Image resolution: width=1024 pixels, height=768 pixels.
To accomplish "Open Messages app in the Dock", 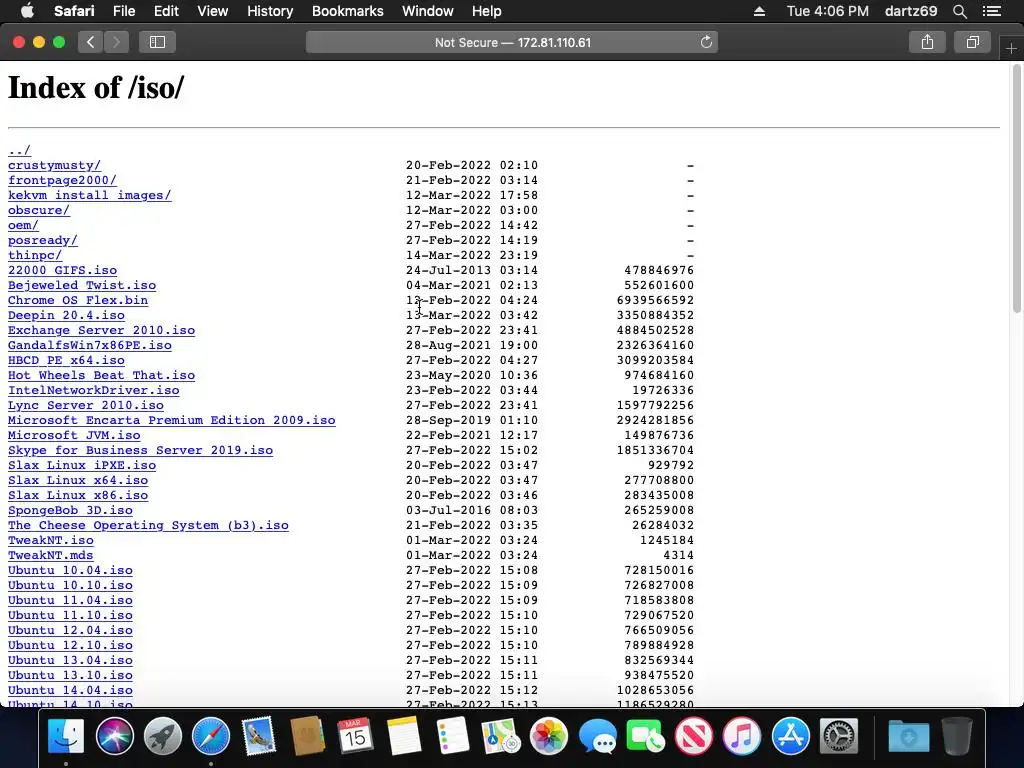I will click(597, 736).
